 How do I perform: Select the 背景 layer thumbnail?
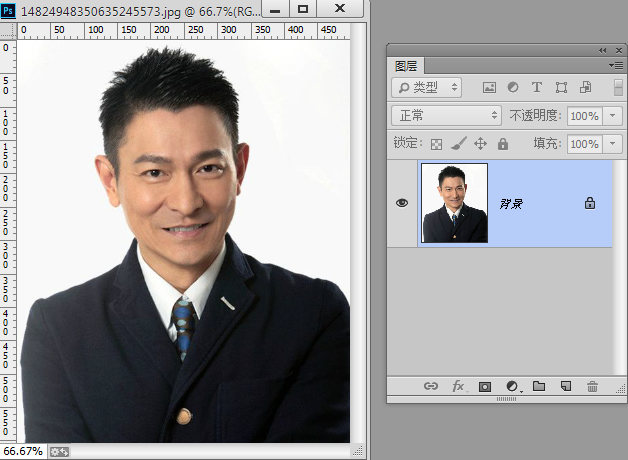(455, 203)
